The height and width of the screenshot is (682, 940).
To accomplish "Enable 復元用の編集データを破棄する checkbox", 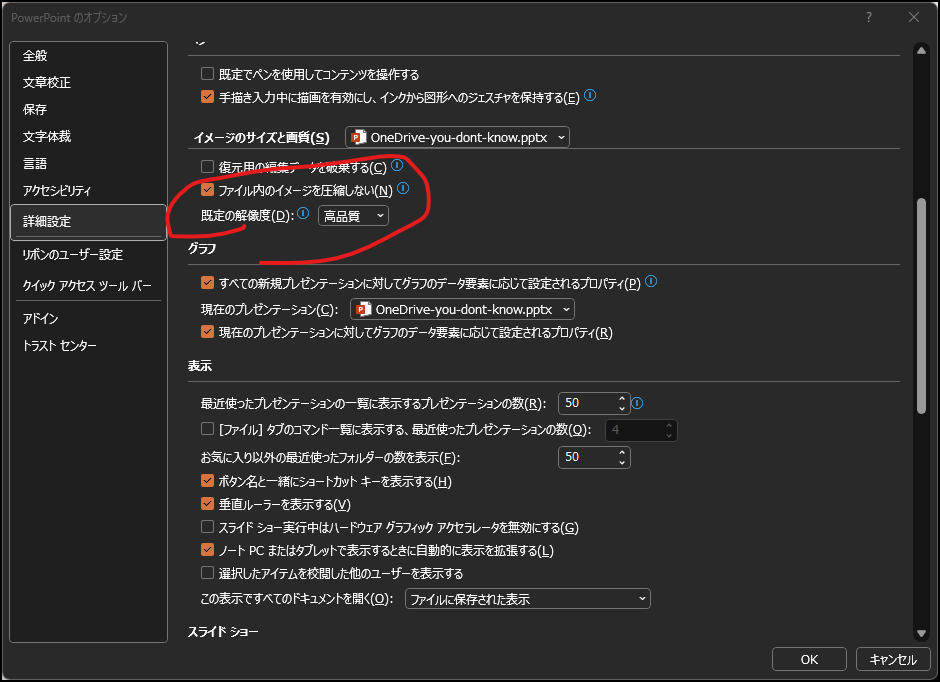I will (x=207, y=166).
